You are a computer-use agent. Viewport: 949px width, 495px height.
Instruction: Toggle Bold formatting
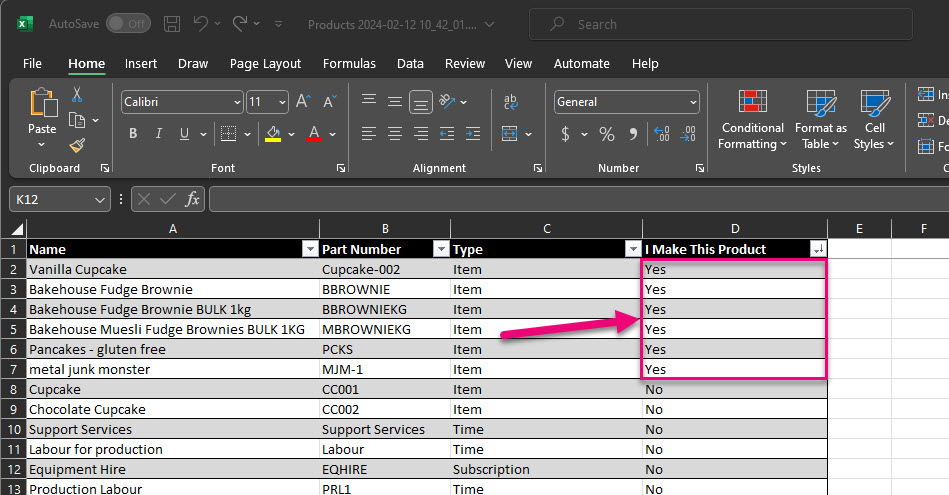(x=132, y=134)
